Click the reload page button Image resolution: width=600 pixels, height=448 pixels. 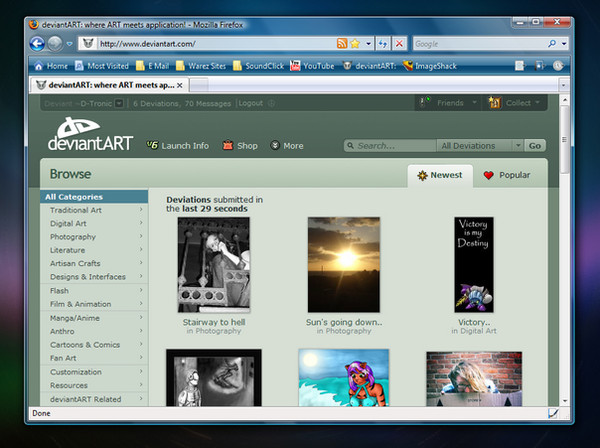[x=383, y=44]
